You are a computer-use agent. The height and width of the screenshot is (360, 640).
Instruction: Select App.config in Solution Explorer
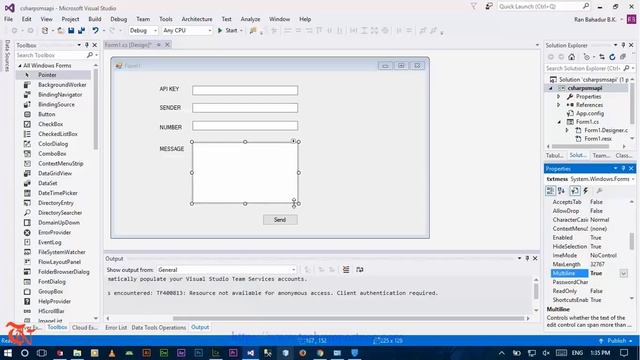click(590, 113)
